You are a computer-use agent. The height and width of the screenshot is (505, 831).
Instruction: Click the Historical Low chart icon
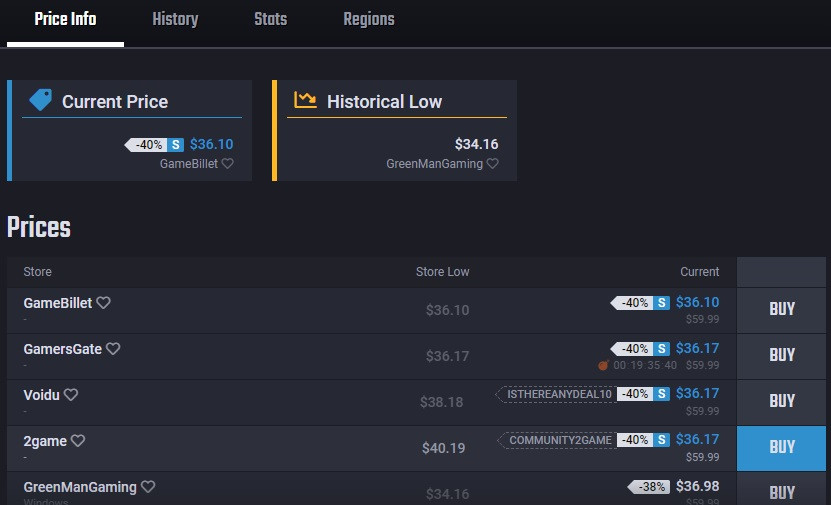[305, 100]
